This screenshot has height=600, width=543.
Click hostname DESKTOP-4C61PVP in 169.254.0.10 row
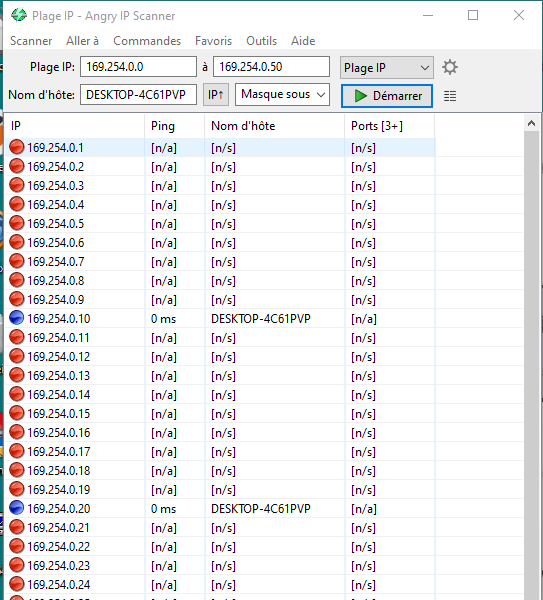tap(261, 319)
